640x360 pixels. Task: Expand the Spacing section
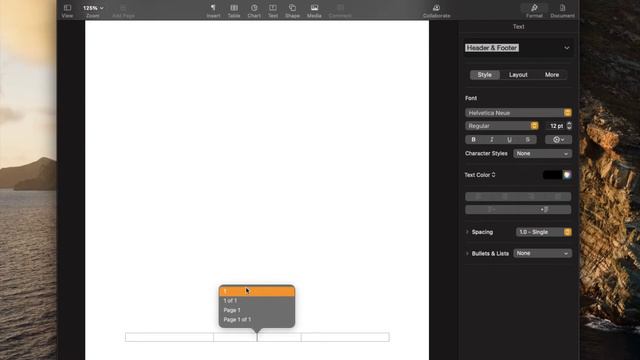467,232
